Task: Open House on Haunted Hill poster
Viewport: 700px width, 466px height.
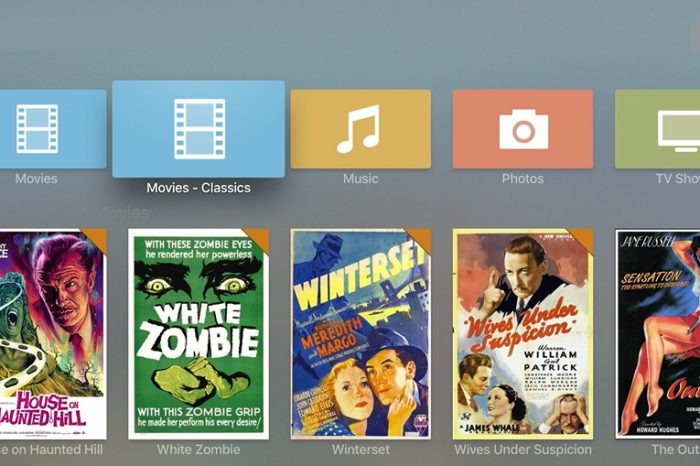Action: 53,334
